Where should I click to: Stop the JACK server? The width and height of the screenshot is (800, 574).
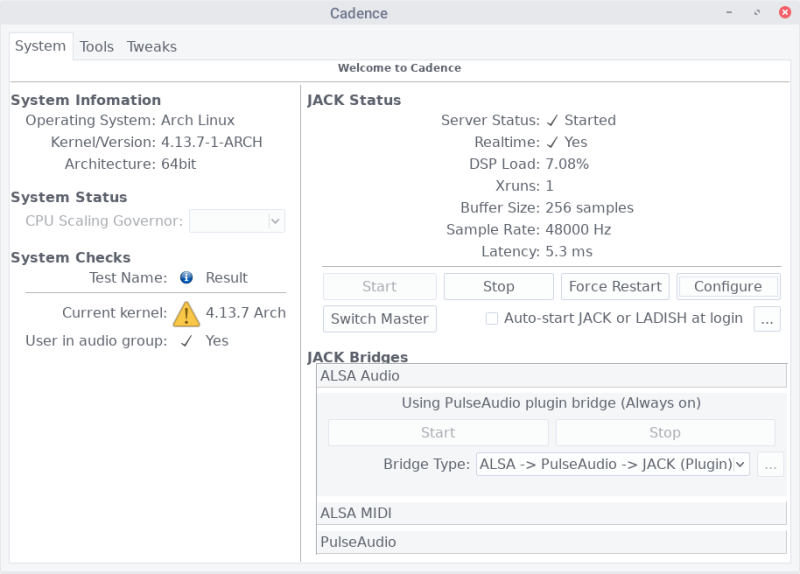498,287
